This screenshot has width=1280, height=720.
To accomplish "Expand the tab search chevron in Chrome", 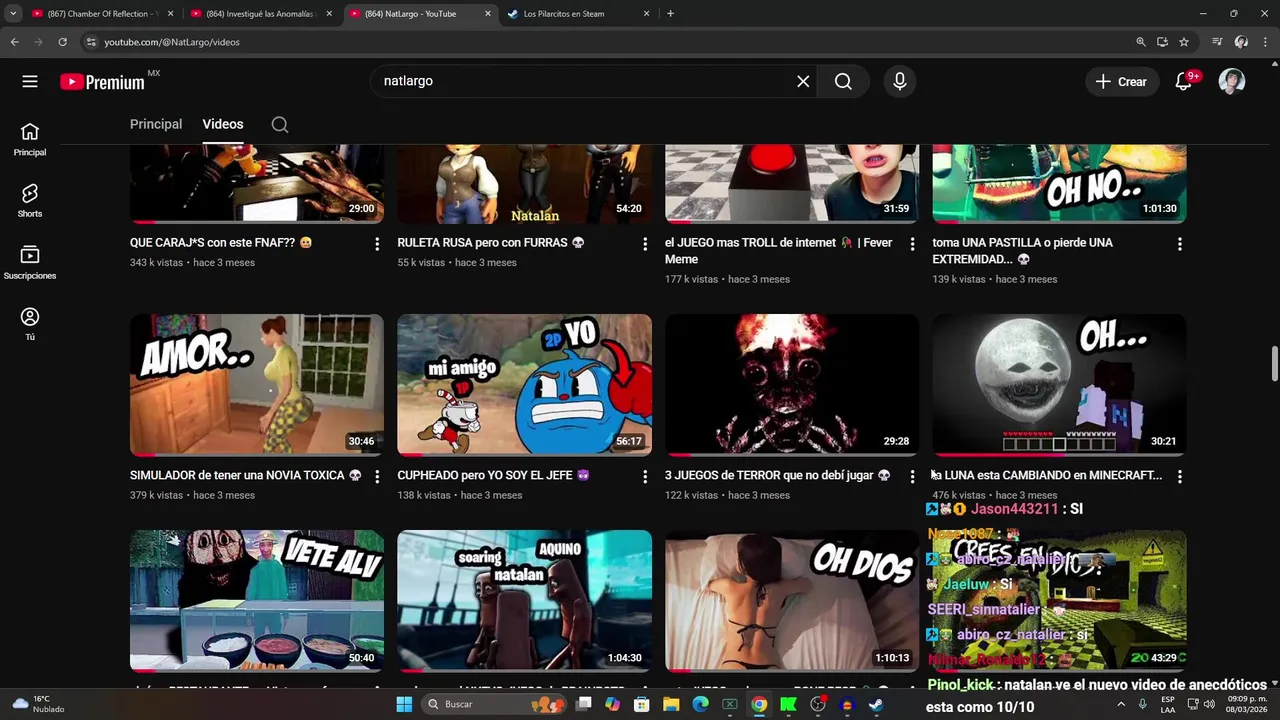I will click(x=13, y=14).
